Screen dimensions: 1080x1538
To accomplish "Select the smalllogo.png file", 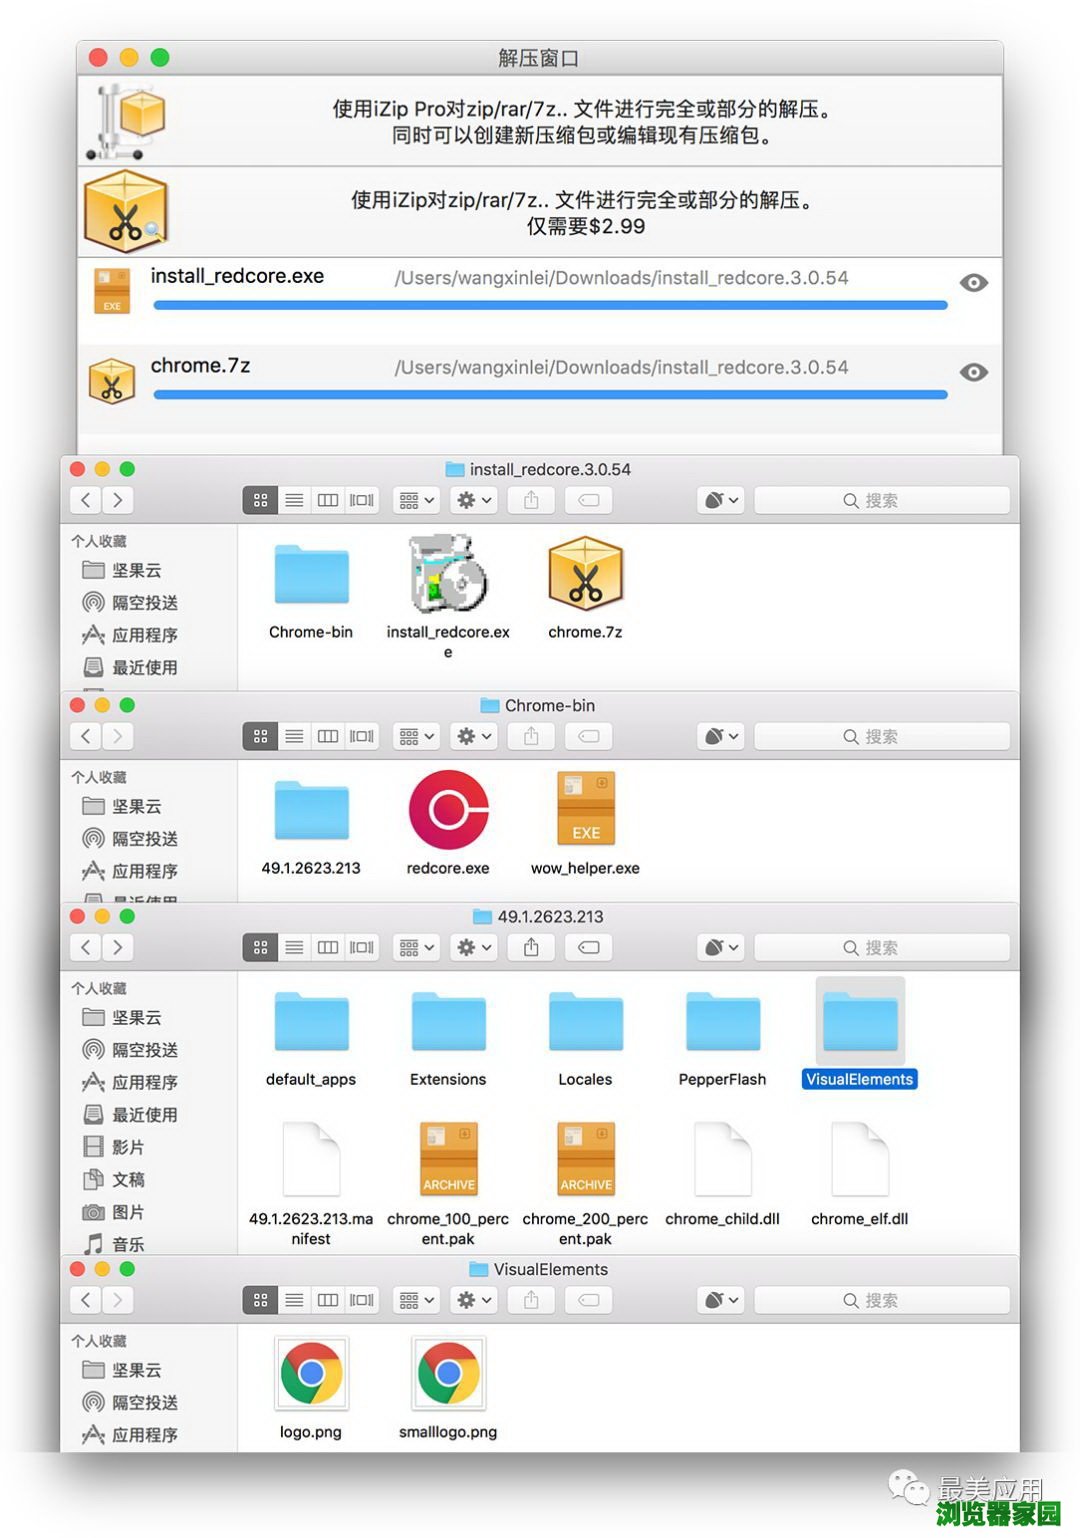I will coord(448,1376).
